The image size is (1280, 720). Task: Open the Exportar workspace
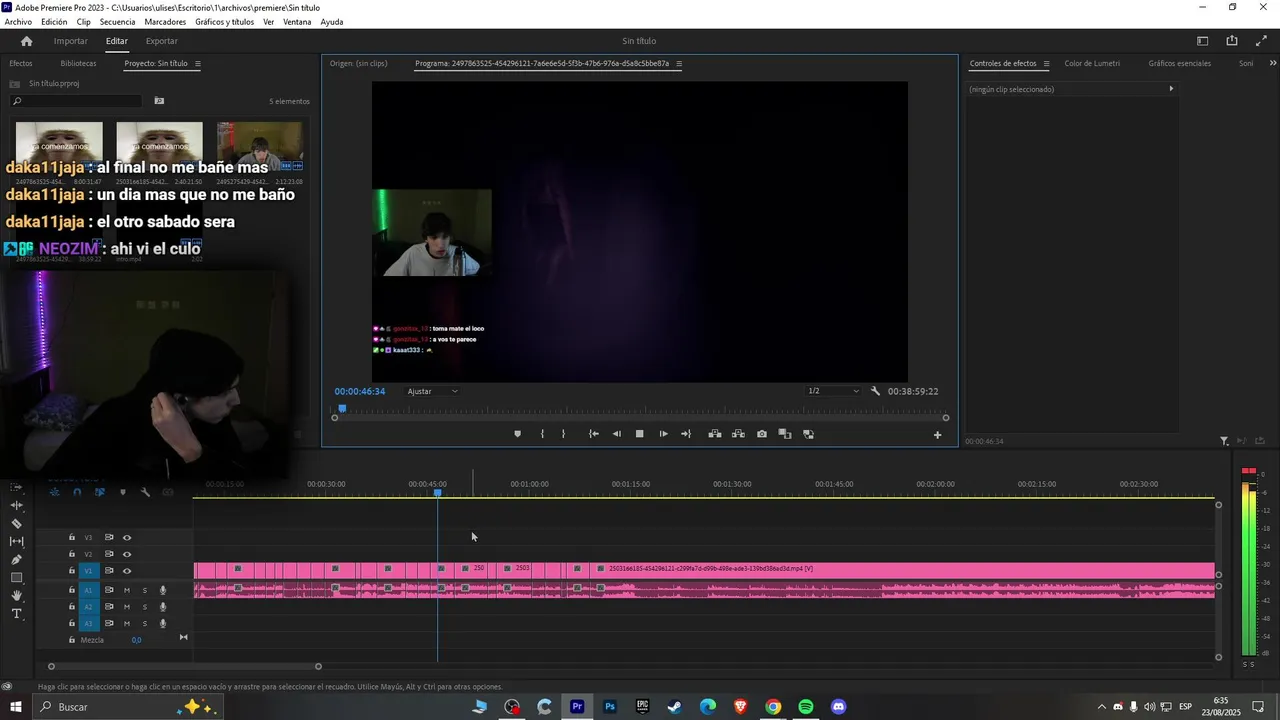click(x=161, y=41)
